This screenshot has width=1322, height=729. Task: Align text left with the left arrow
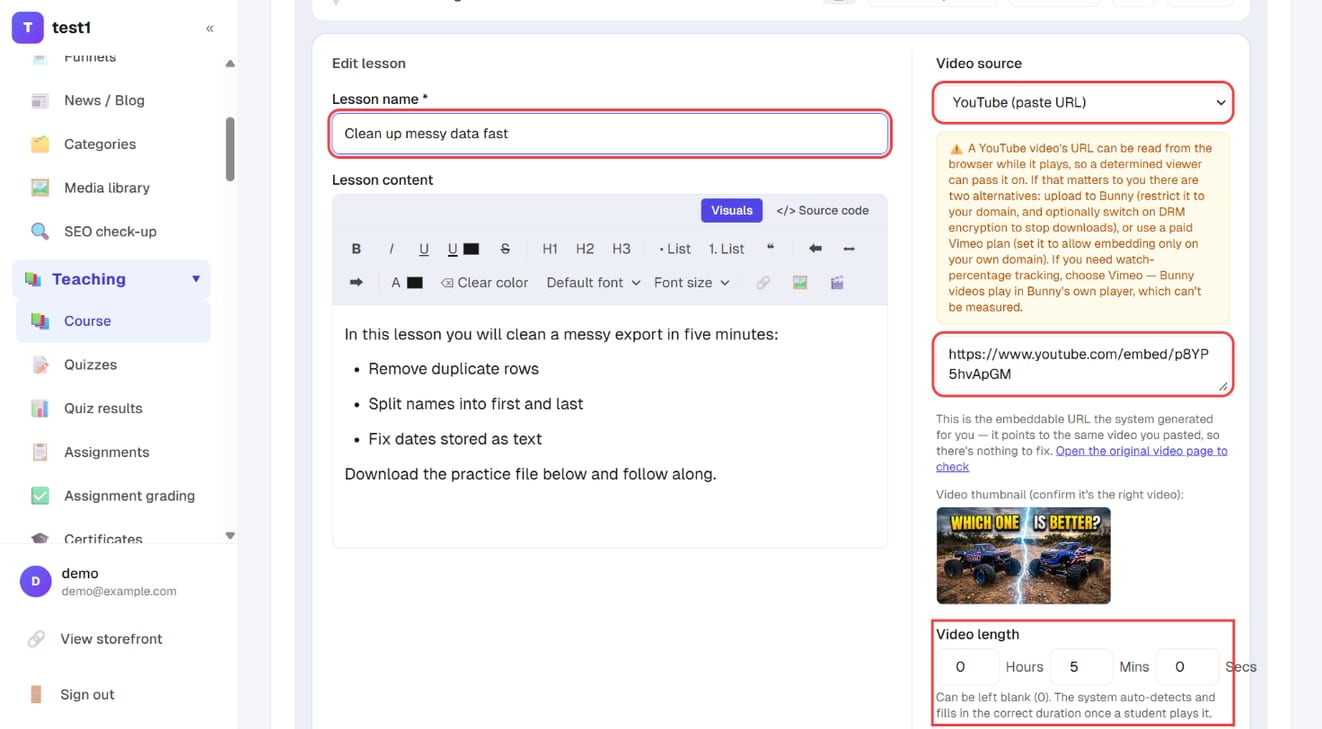[x=815, y=249]
